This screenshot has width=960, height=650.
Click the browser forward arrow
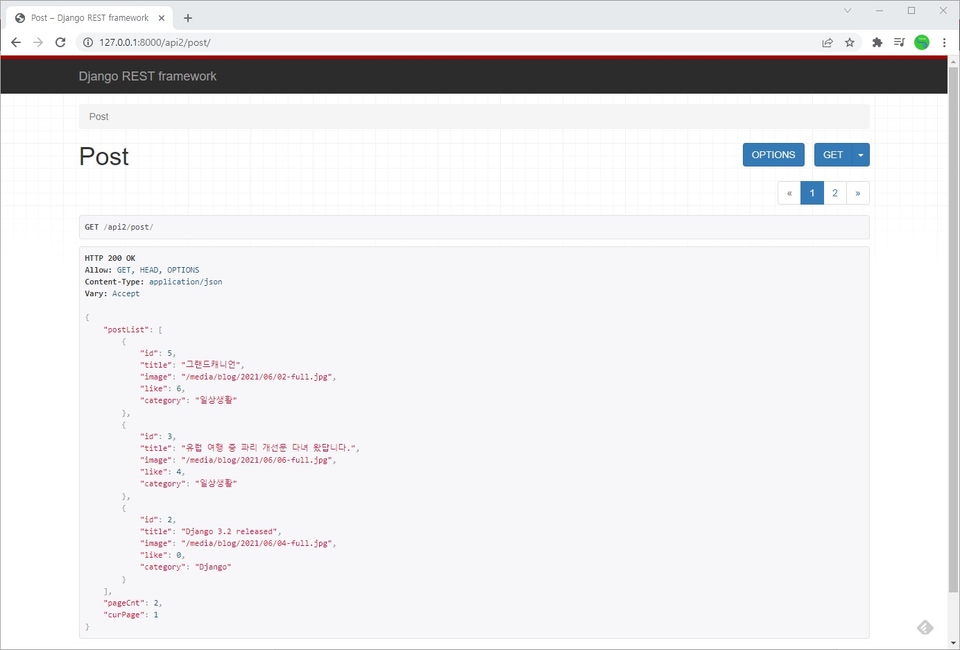[38, 42]
